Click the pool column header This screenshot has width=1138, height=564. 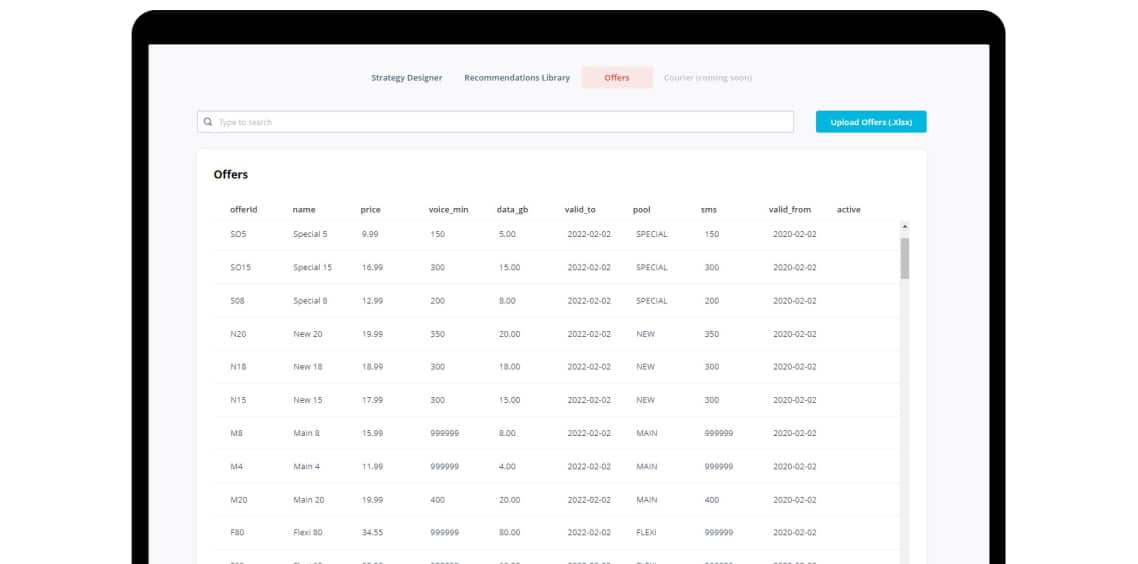[x=642, y=210]
